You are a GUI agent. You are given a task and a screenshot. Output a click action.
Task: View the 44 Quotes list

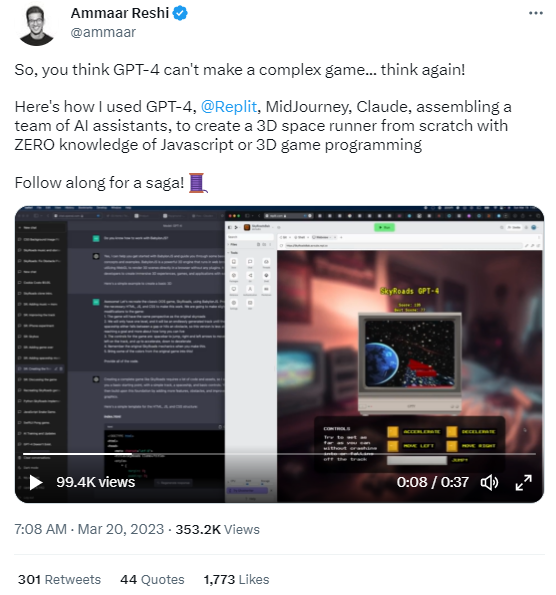(152, 579)
